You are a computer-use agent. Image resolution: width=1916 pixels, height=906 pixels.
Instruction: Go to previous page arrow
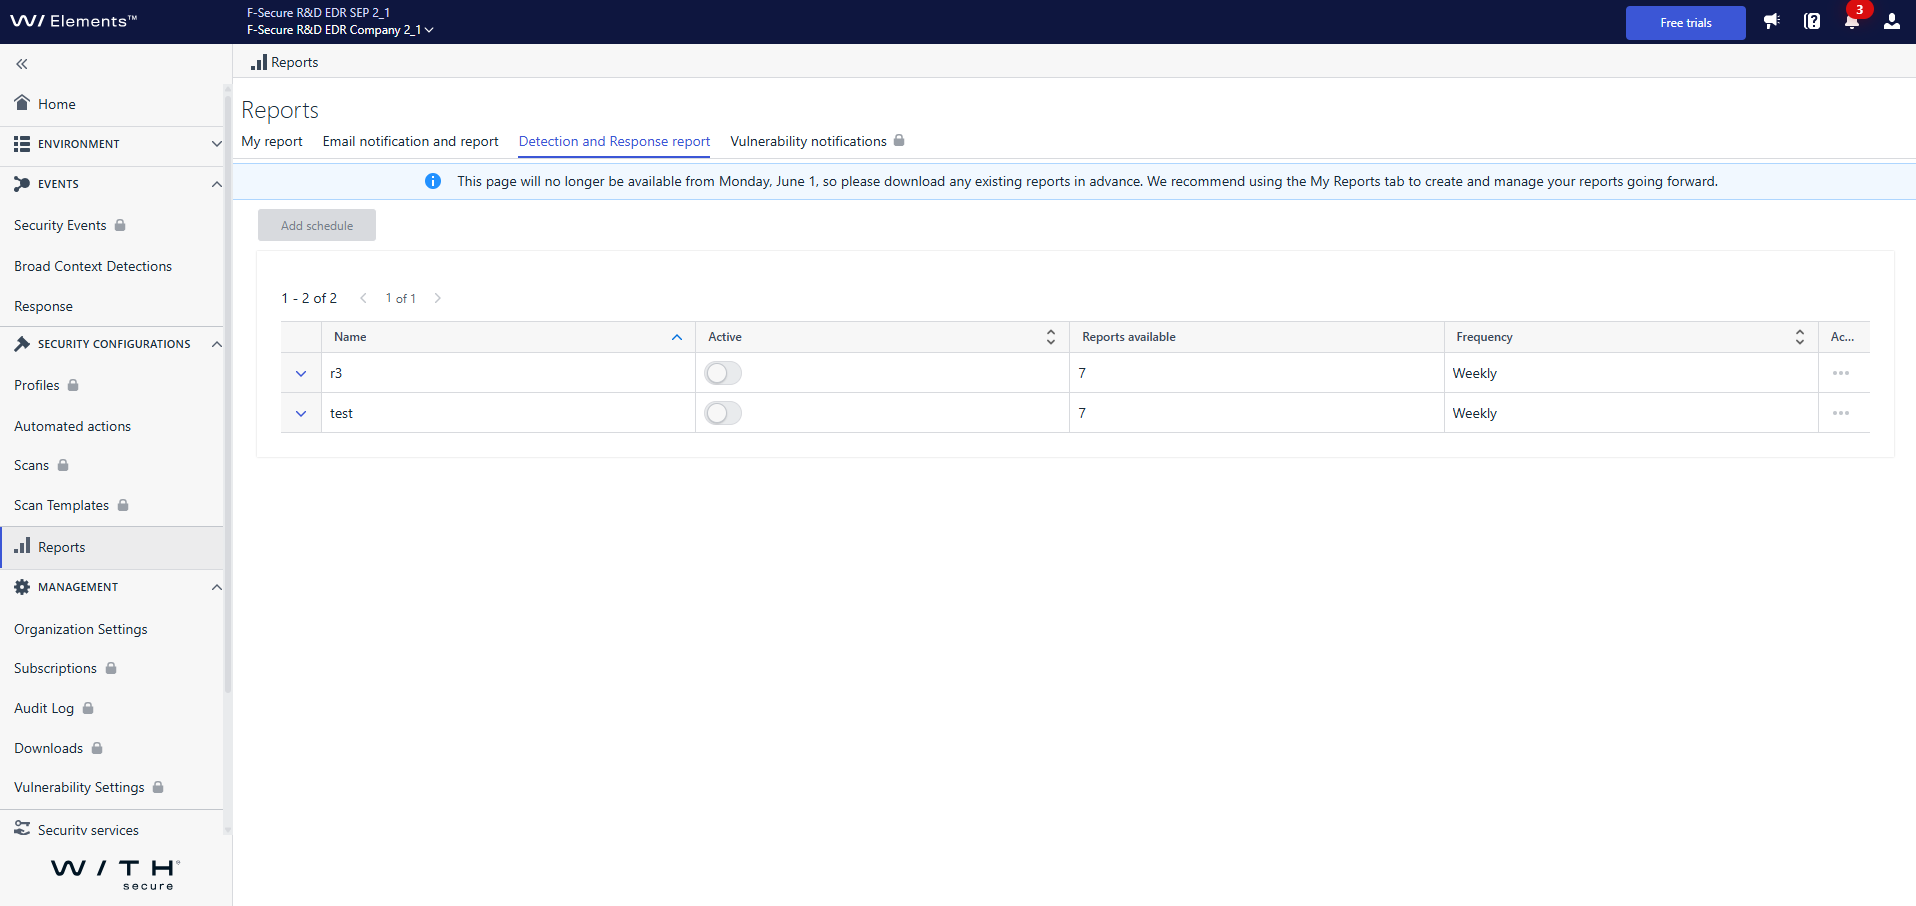coord(363,298)
